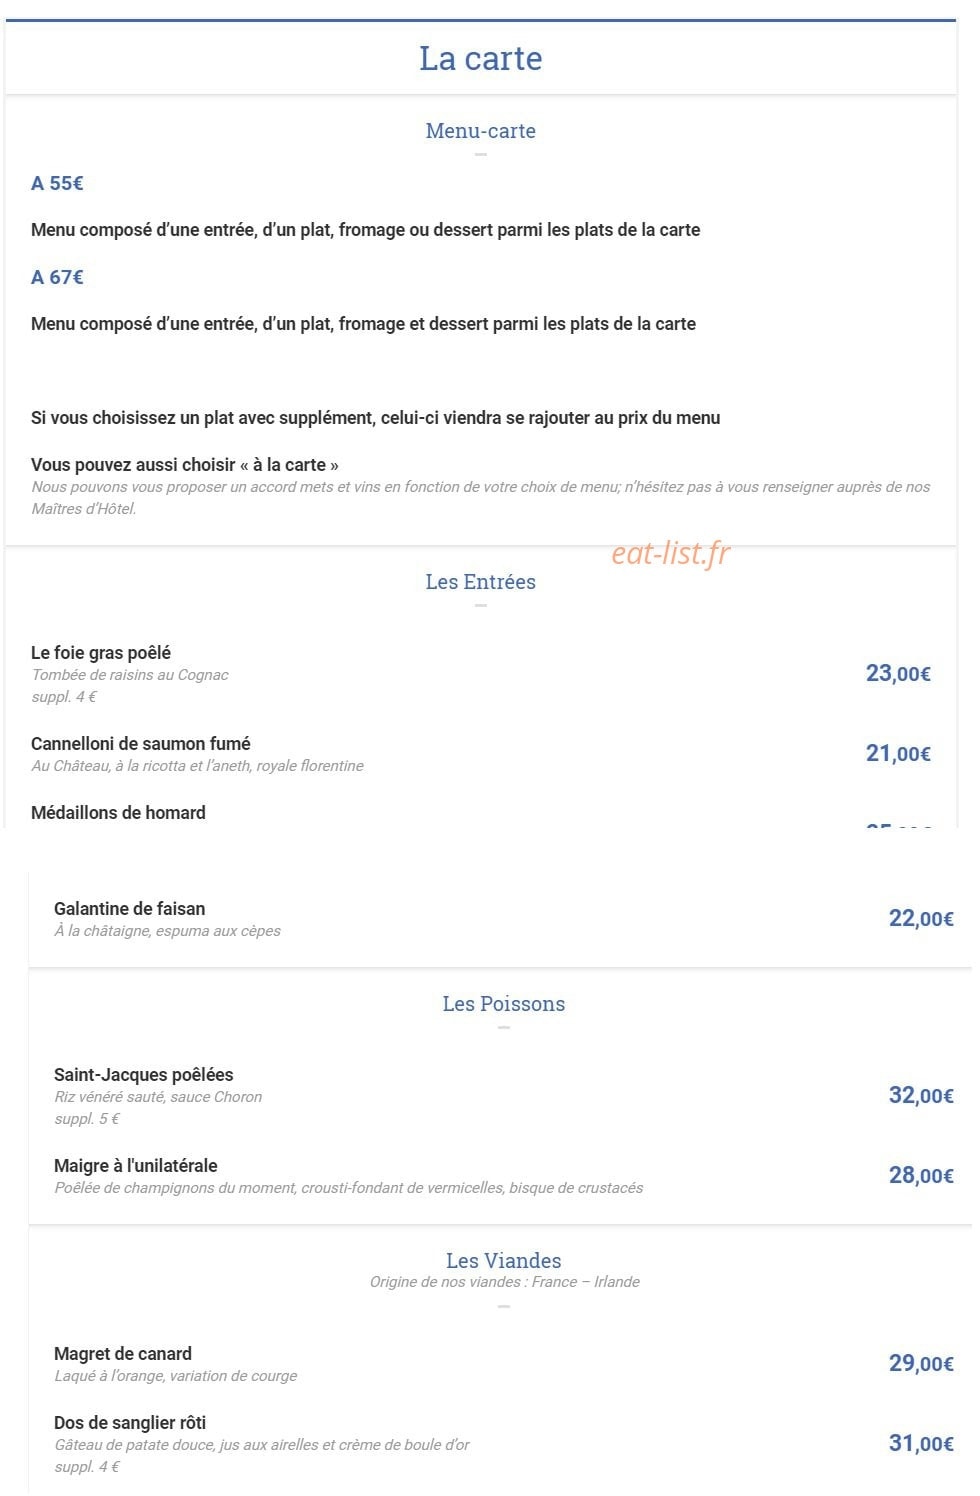Viewport: 980px width, 1496px height.
Task: Select the Maigre à l'unilatérale dish
Action: point(135,1166)
